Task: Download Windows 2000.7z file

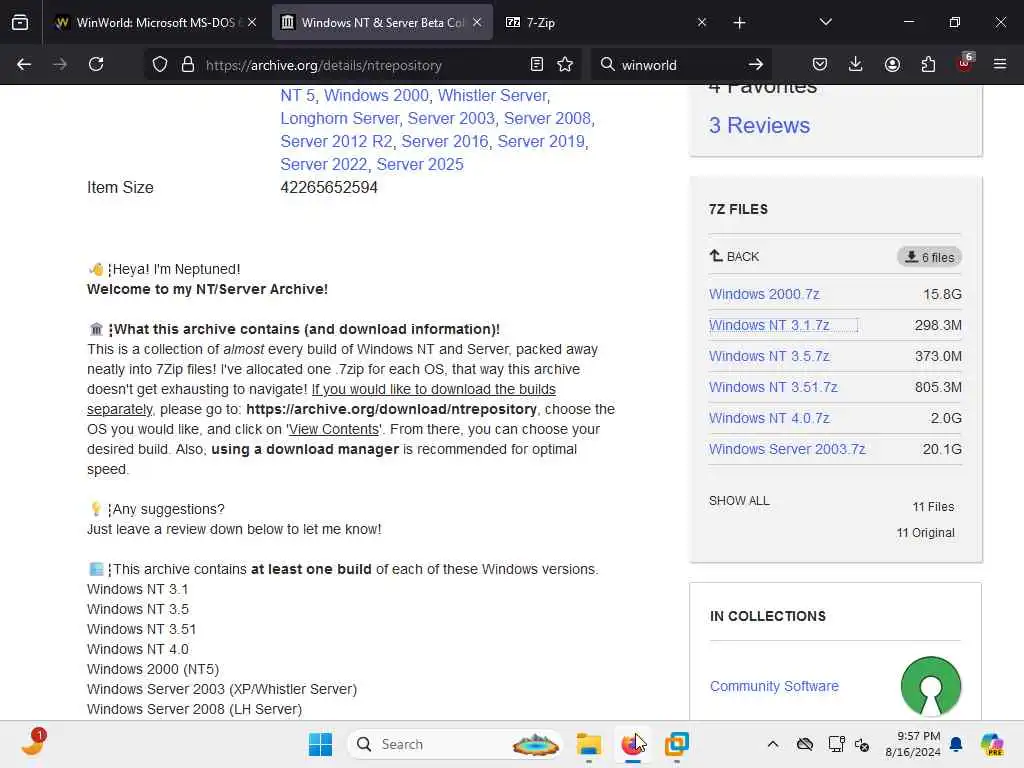Action: [x=764, y=294]
